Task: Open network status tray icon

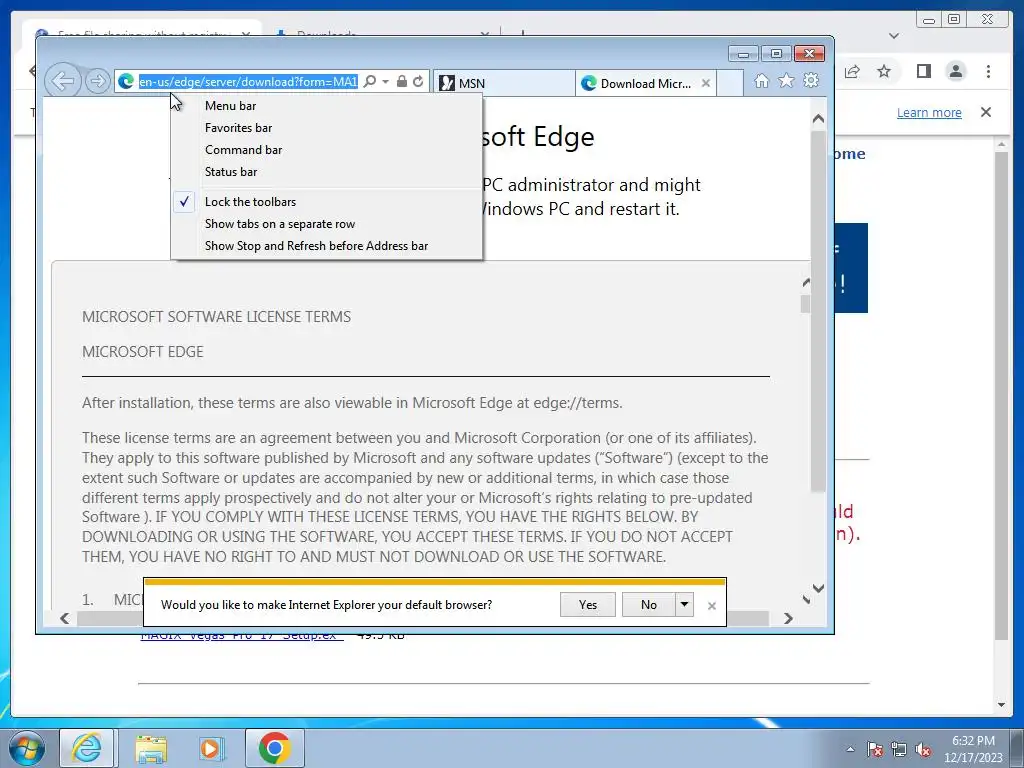Action: point(899,749)
